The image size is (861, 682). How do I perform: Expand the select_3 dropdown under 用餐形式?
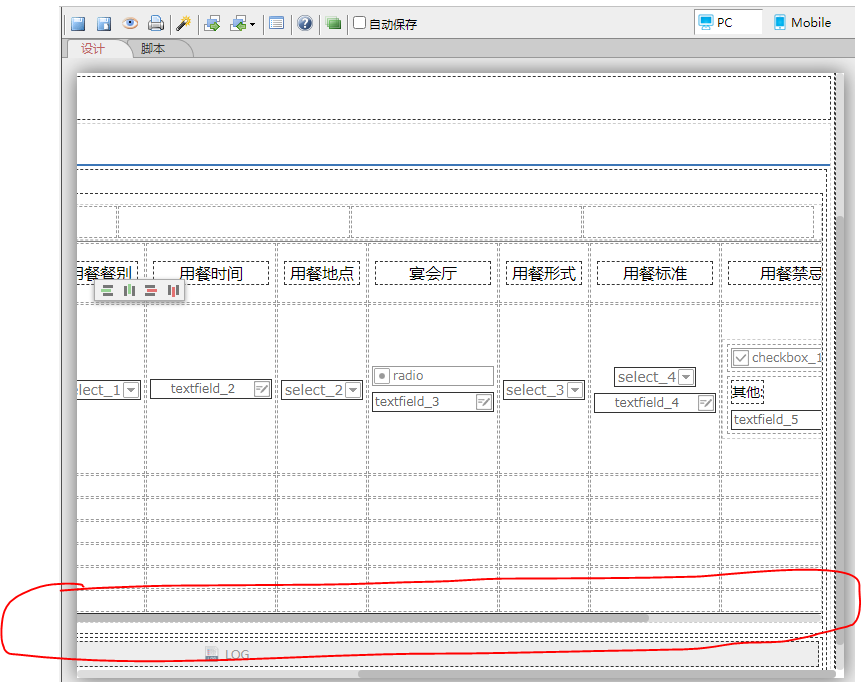[x=574, y=390]
